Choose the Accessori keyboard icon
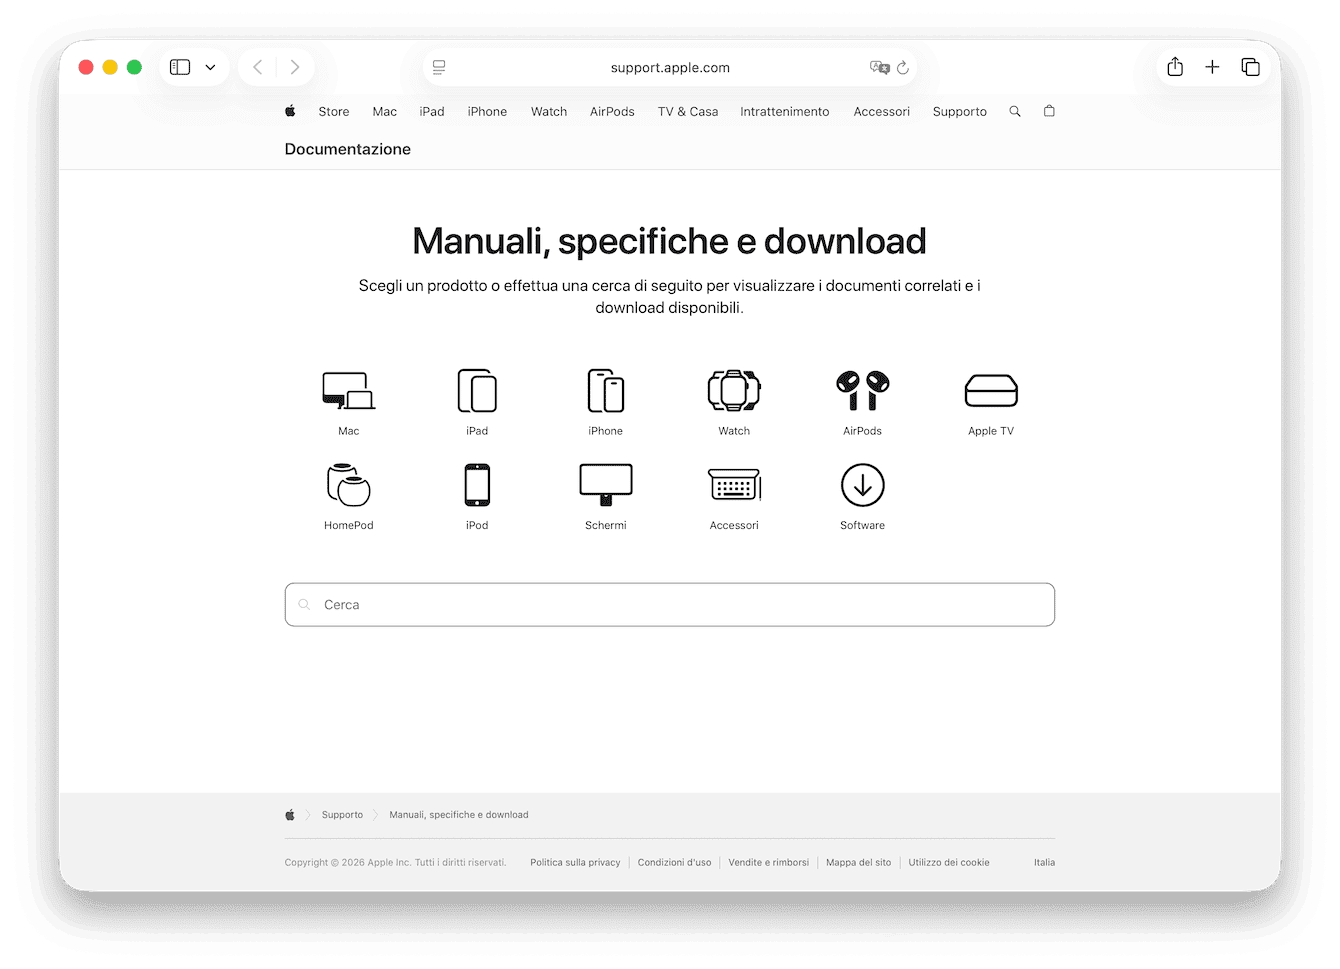Image resolution: width=1340 pixels, height=969 pixels. [x=734, y=485]
